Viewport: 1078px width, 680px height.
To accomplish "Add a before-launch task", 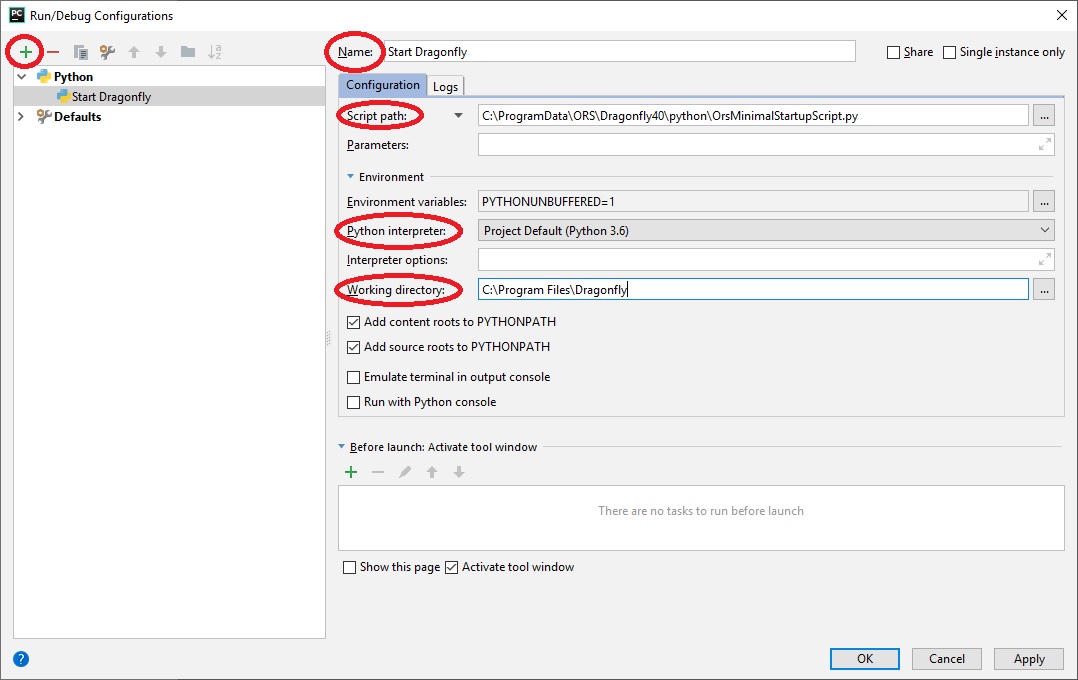I will [351, 471].
